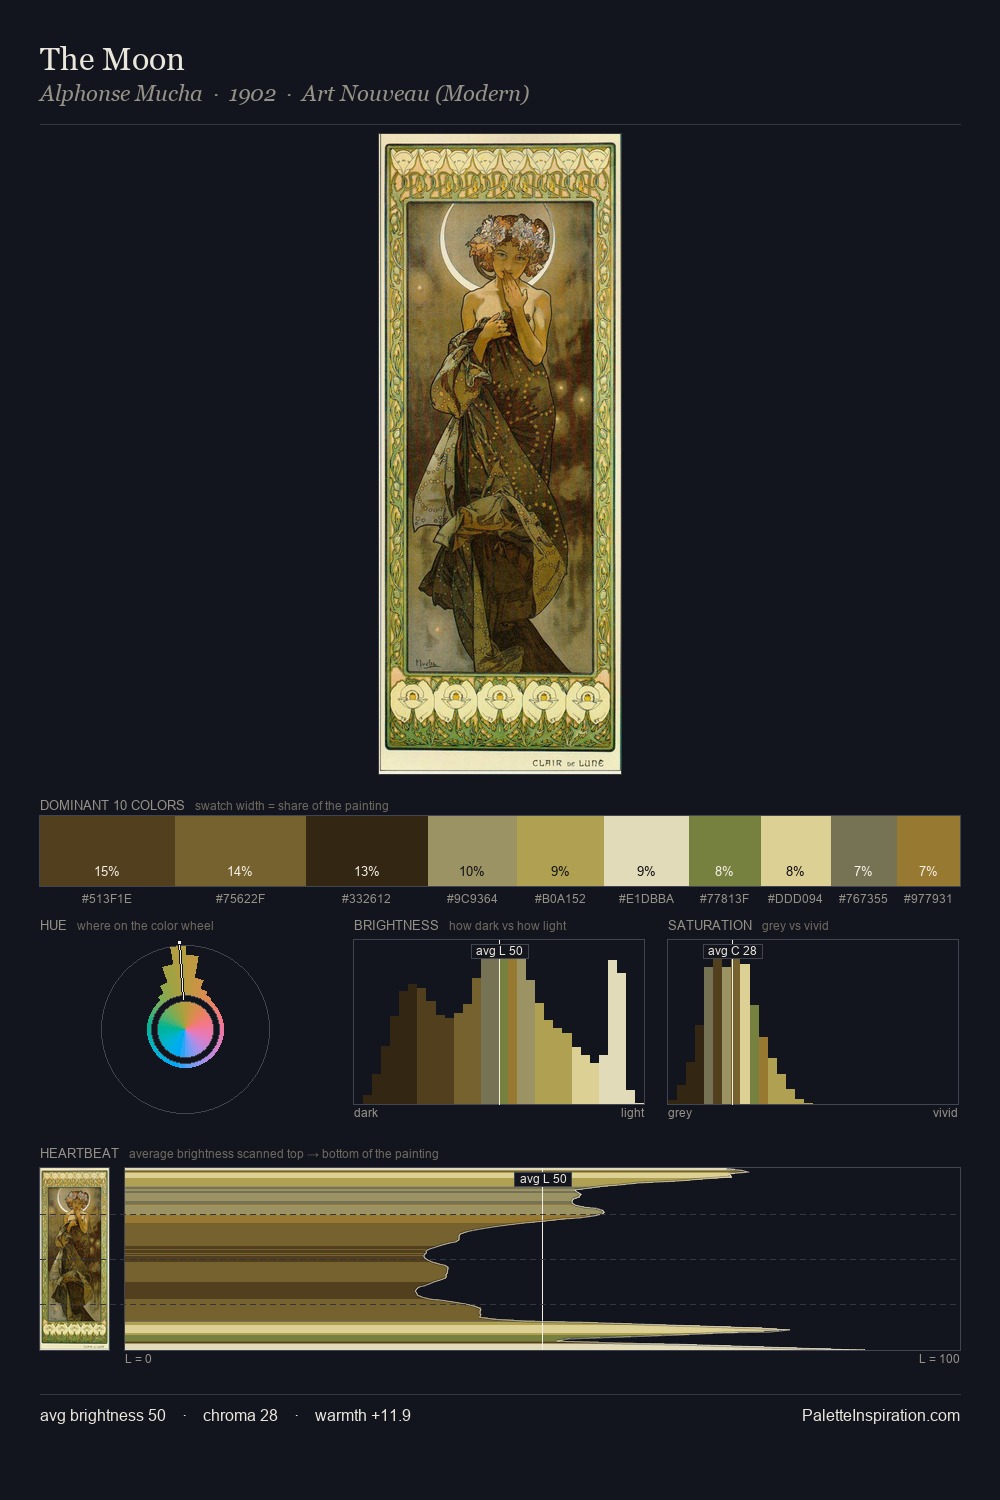Click the hex code #513F1E label
Viewport: 1000px width, 1500px height.
pos(107,899)
